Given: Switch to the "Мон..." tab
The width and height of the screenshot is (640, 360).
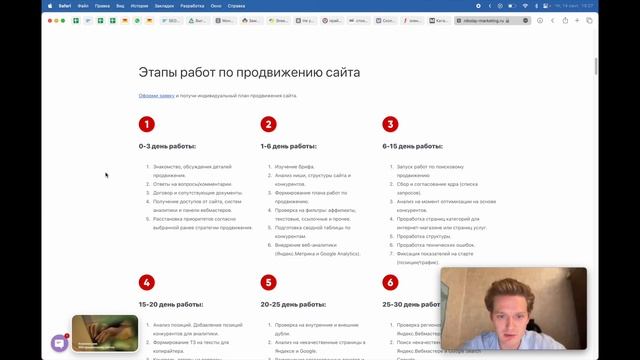Looking at the screenshot, I should point(224,20).
